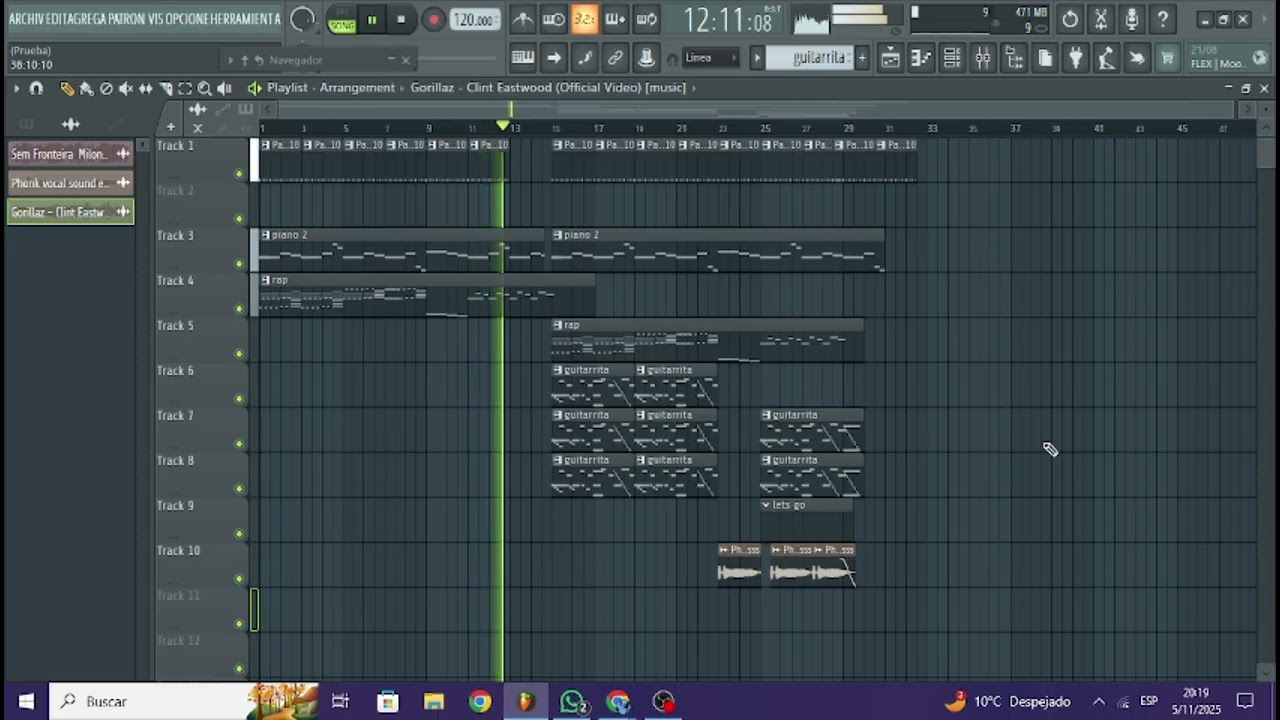Click the 120.000 tempo field
Image resolution: width=1280 pixels, height=720 pixels.
click(x=474, y=19)
